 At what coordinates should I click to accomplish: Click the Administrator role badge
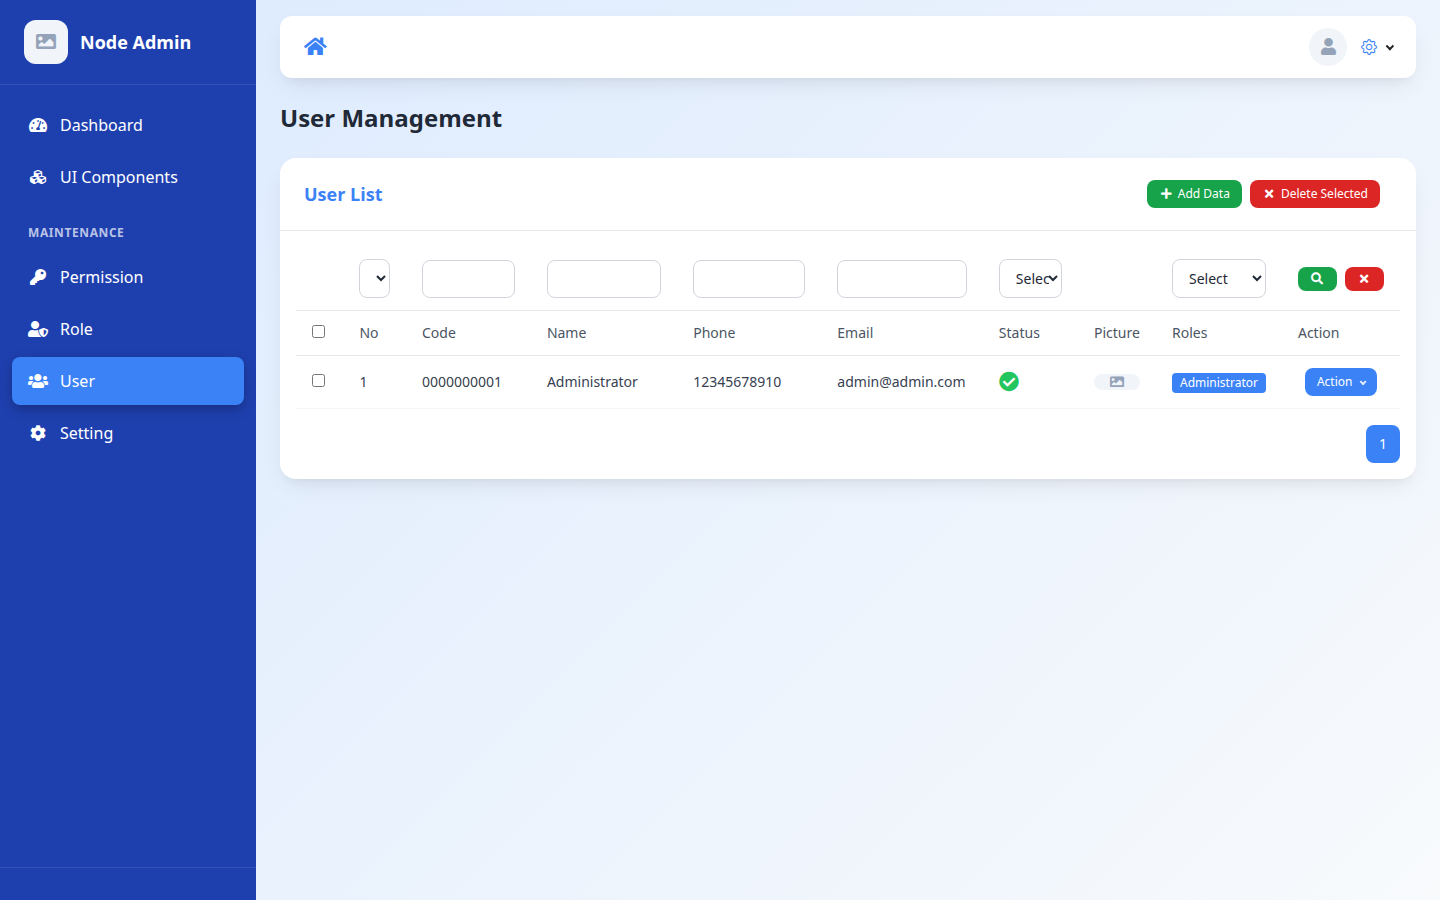tap(1219, 383)
